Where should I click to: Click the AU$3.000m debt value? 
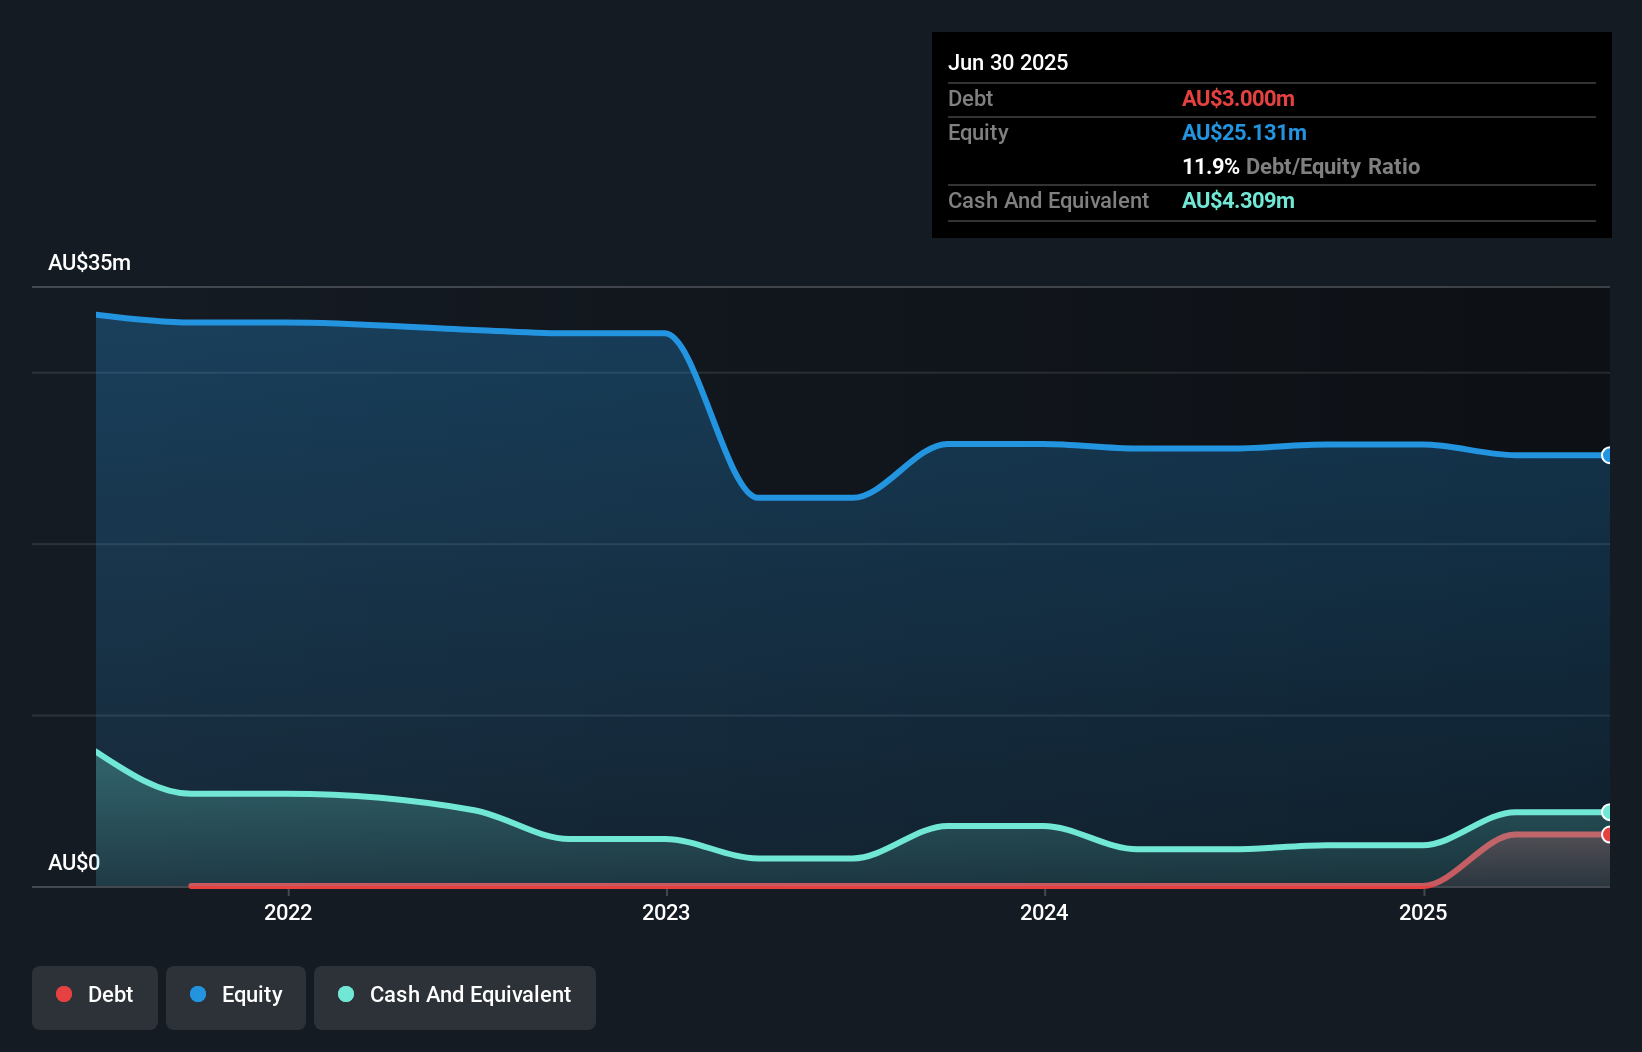click(x=1238, y=98)
